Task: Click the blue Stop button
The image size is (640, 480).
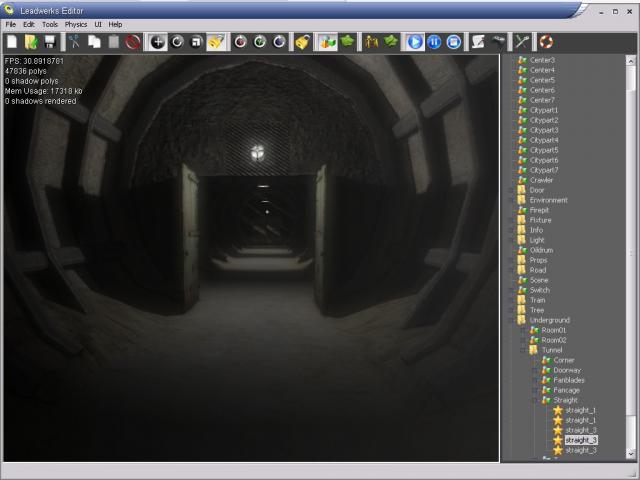Action: [x=453, y=42]
